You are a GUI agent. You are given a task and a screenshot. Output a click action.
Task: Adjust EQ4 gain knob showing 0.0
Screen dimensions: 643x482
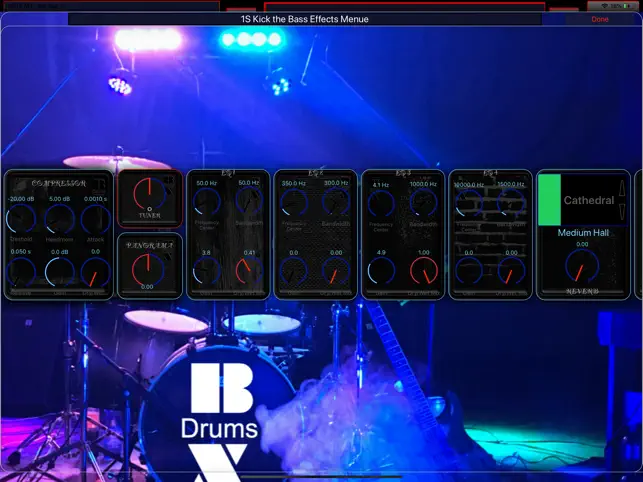tap(469, 271)
